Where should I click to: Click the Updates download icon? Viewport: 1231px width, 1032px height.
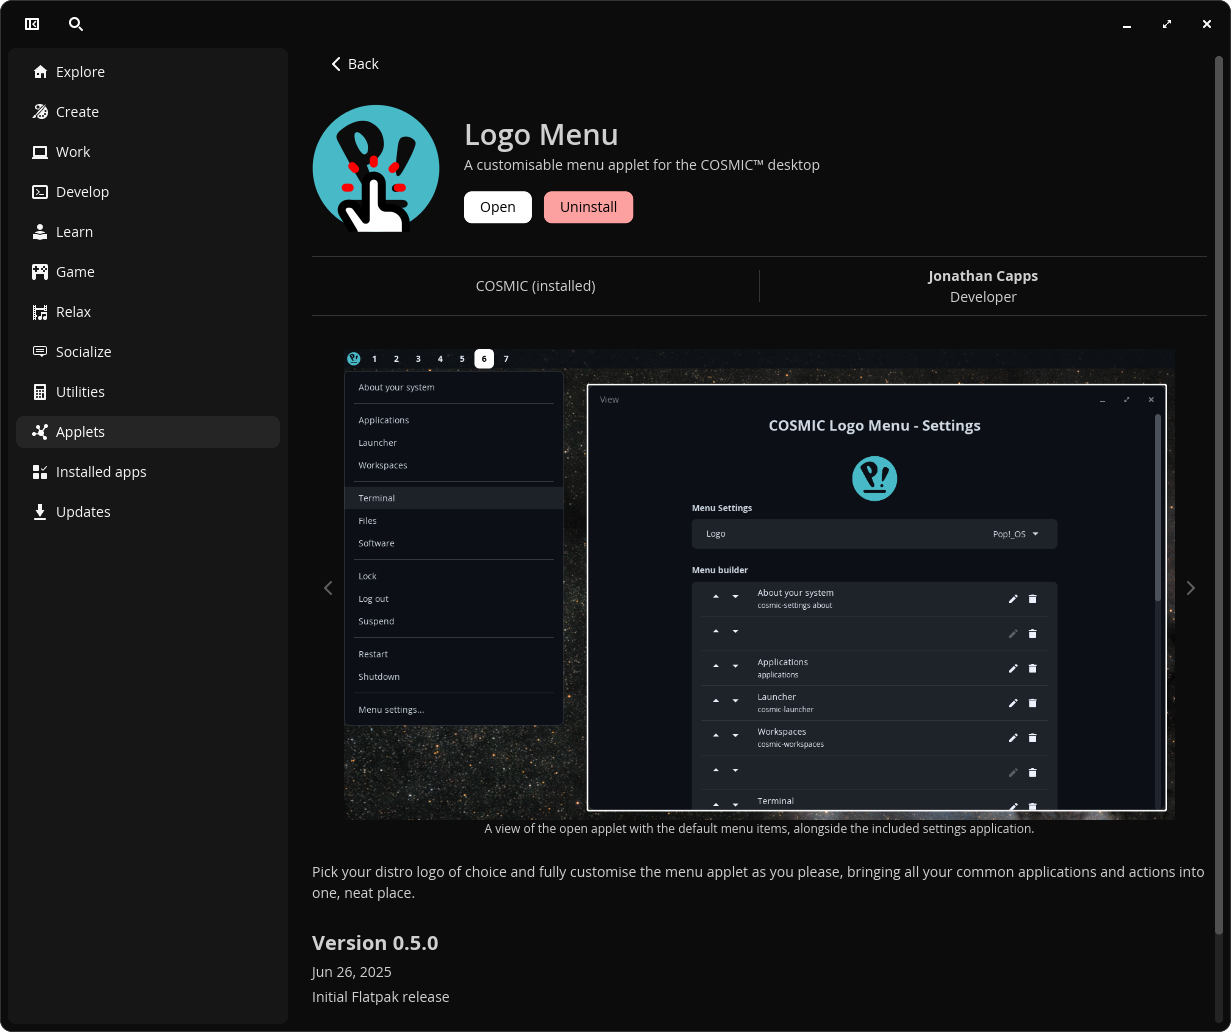[40, 512]
